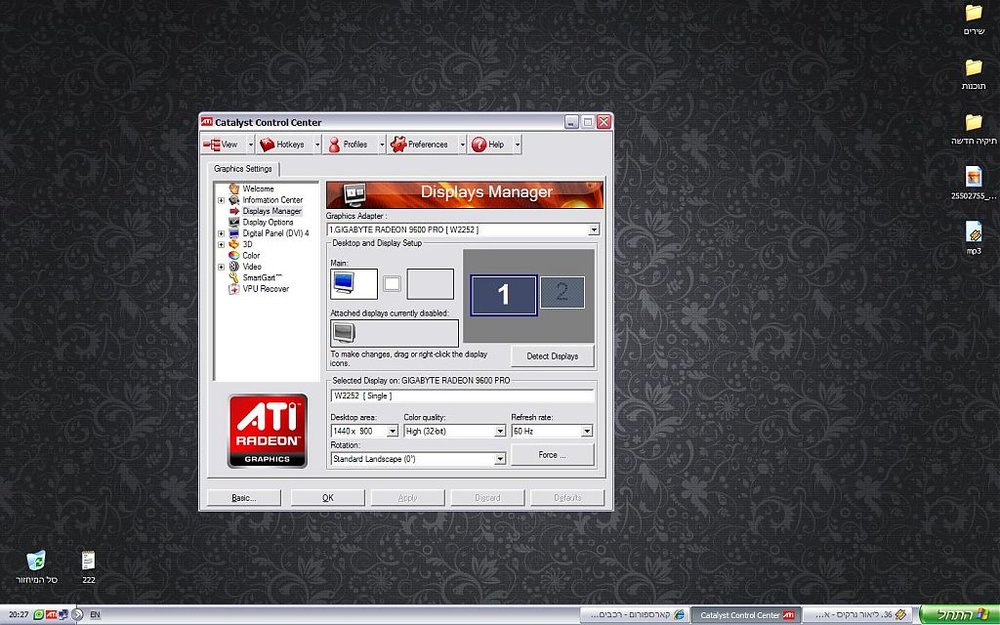This screenshot has height=625, width=1000.
Task: Click the Profiles toolbar button
Action: click(x=350, y=145)
